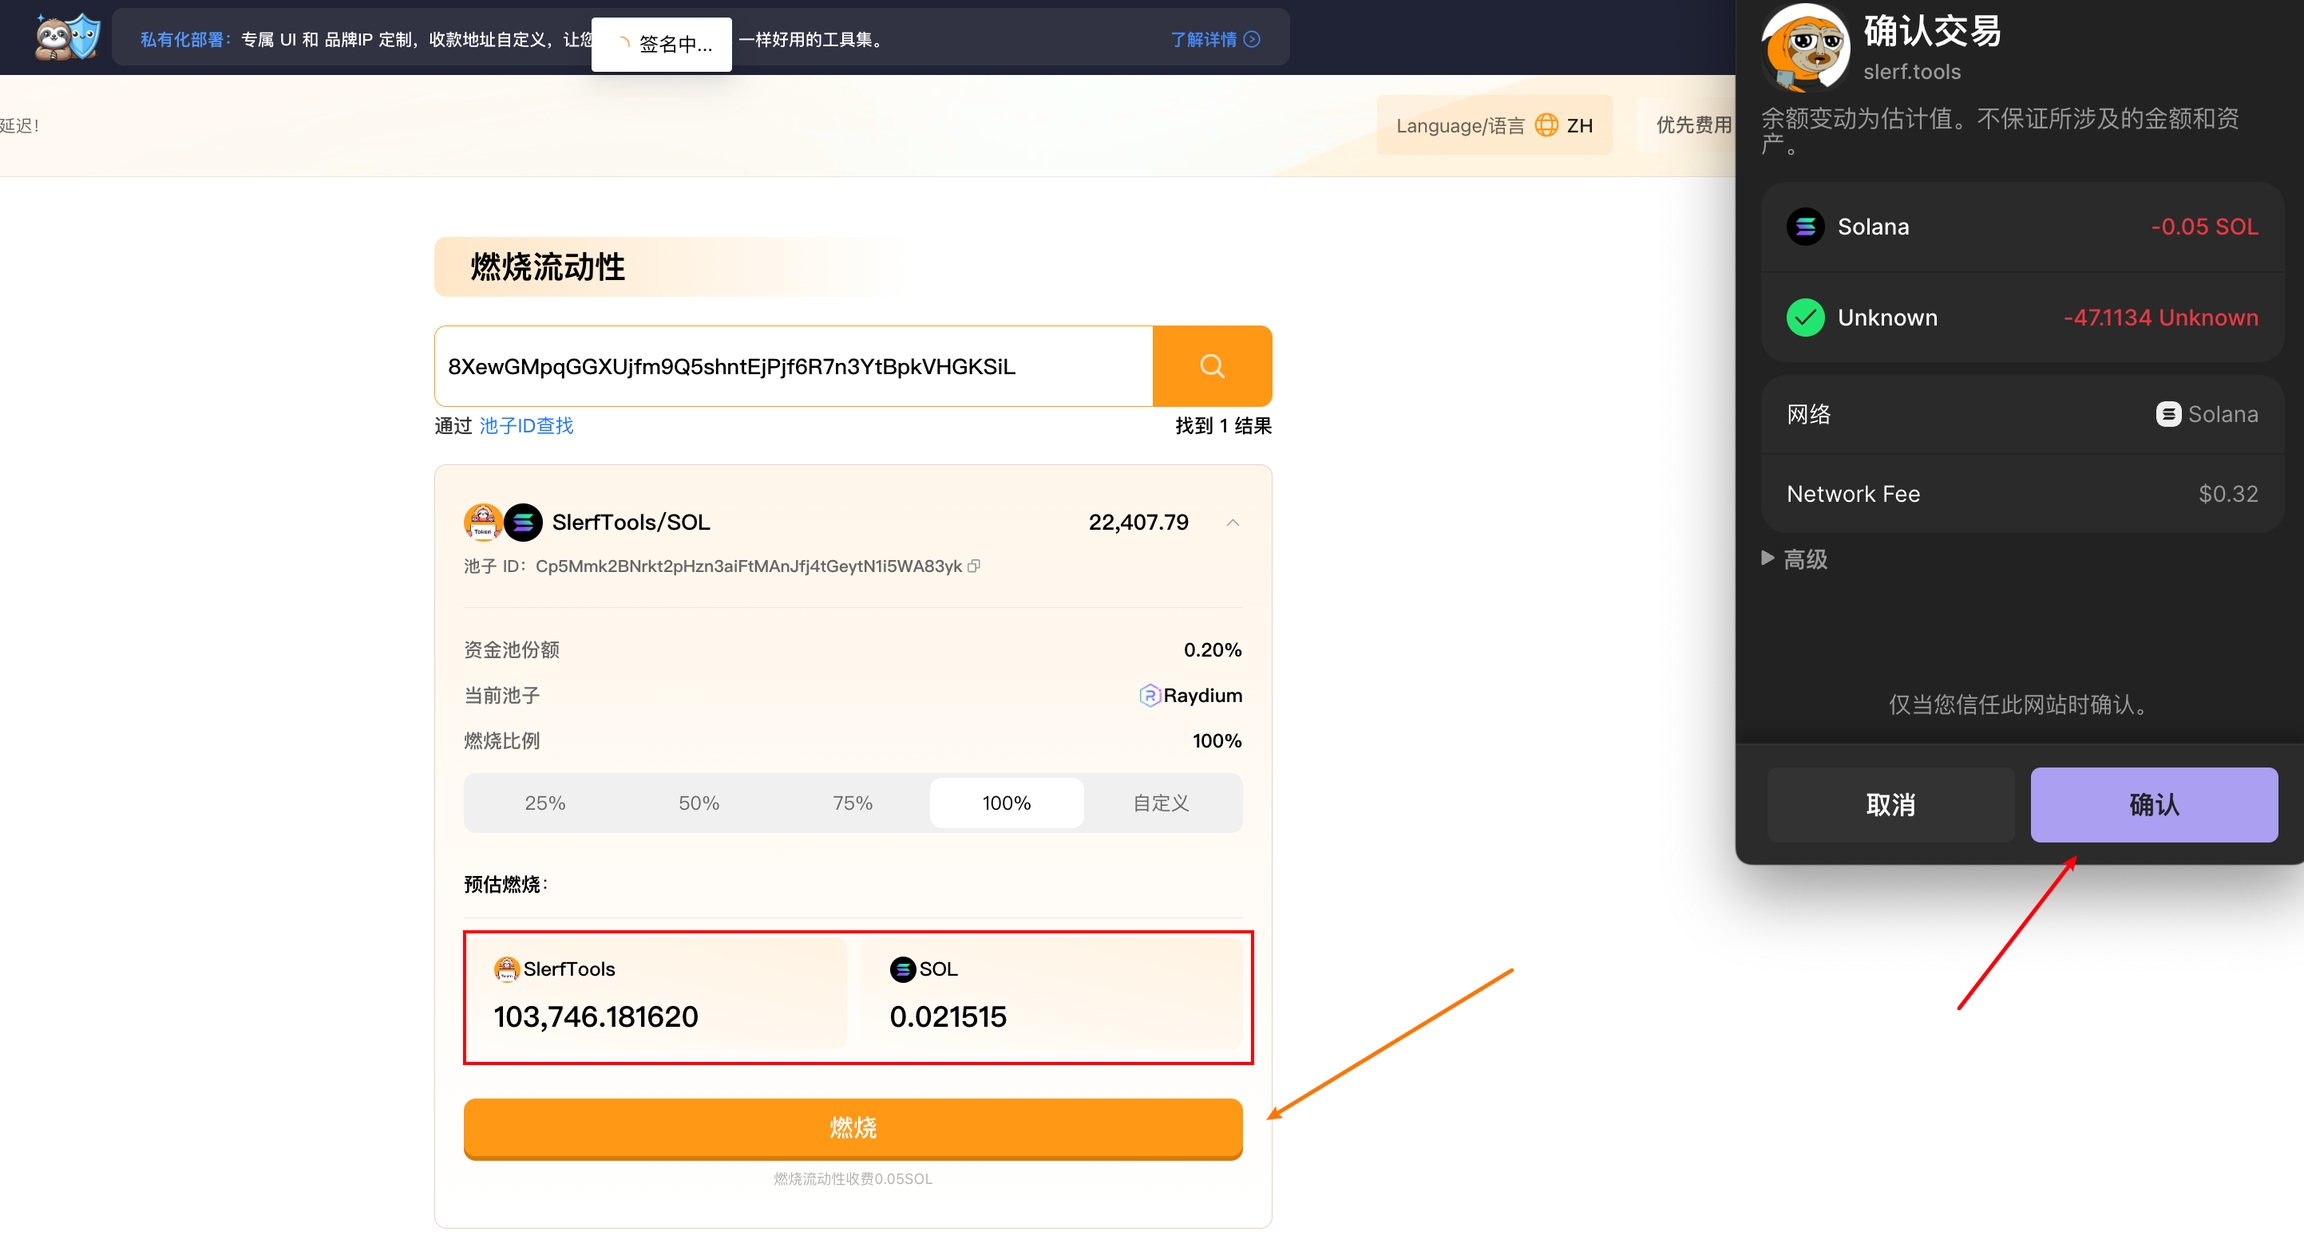Click the slerf.tools avatar in the wallet popup
This screenshot has width=2304, height=1235.
tap(1805, 47)
